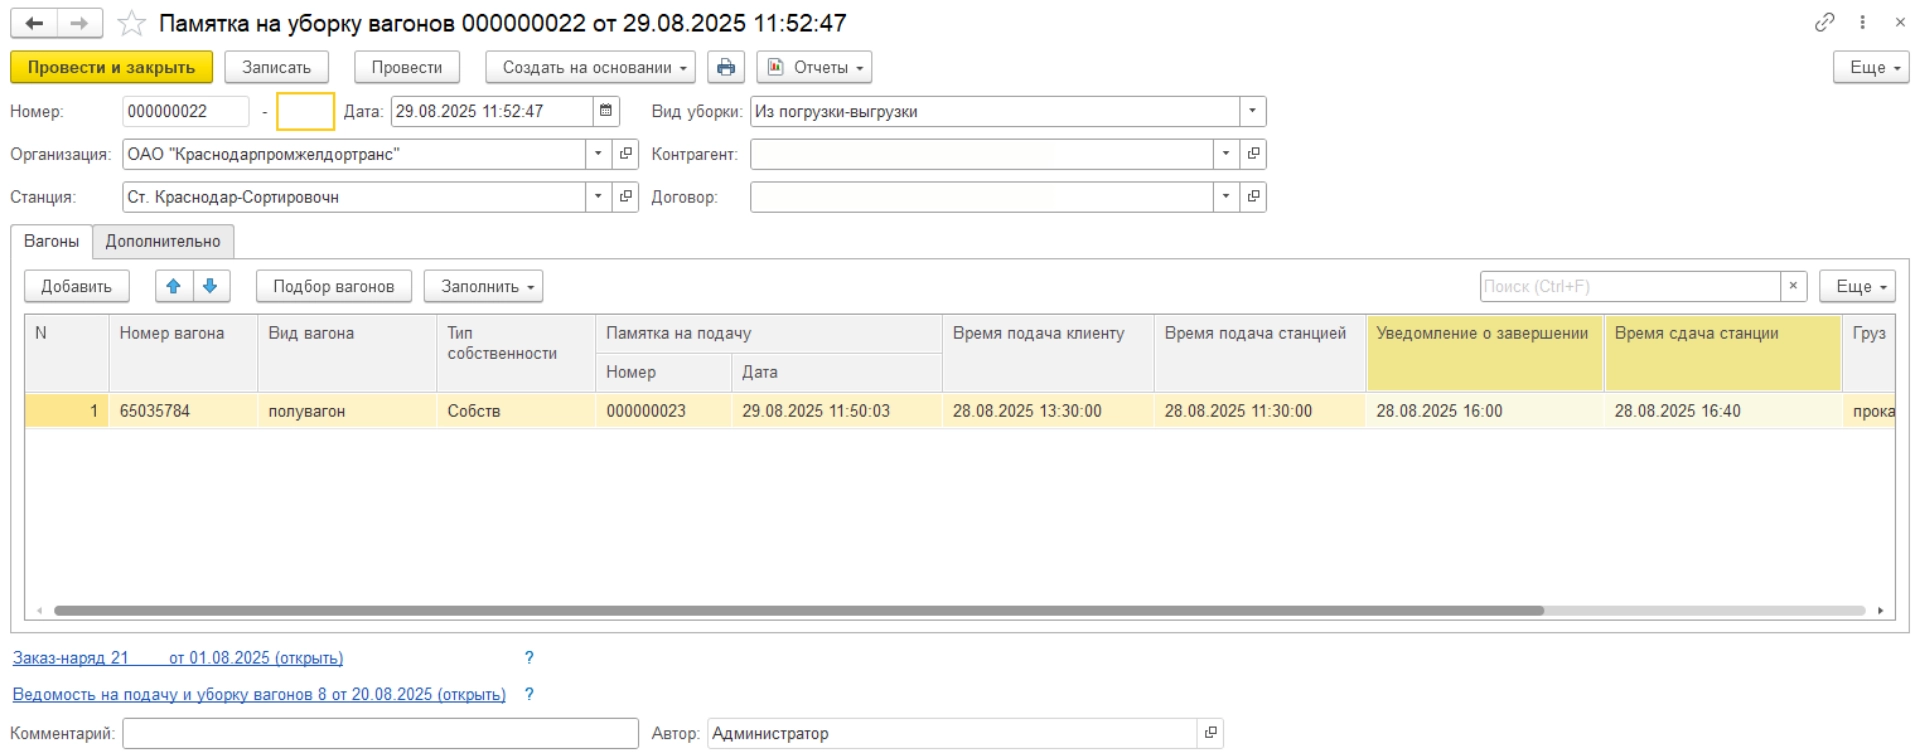1920x755 pixels.
Task: Open the Контрагент record with its open icon
Action: (1253, 154)
